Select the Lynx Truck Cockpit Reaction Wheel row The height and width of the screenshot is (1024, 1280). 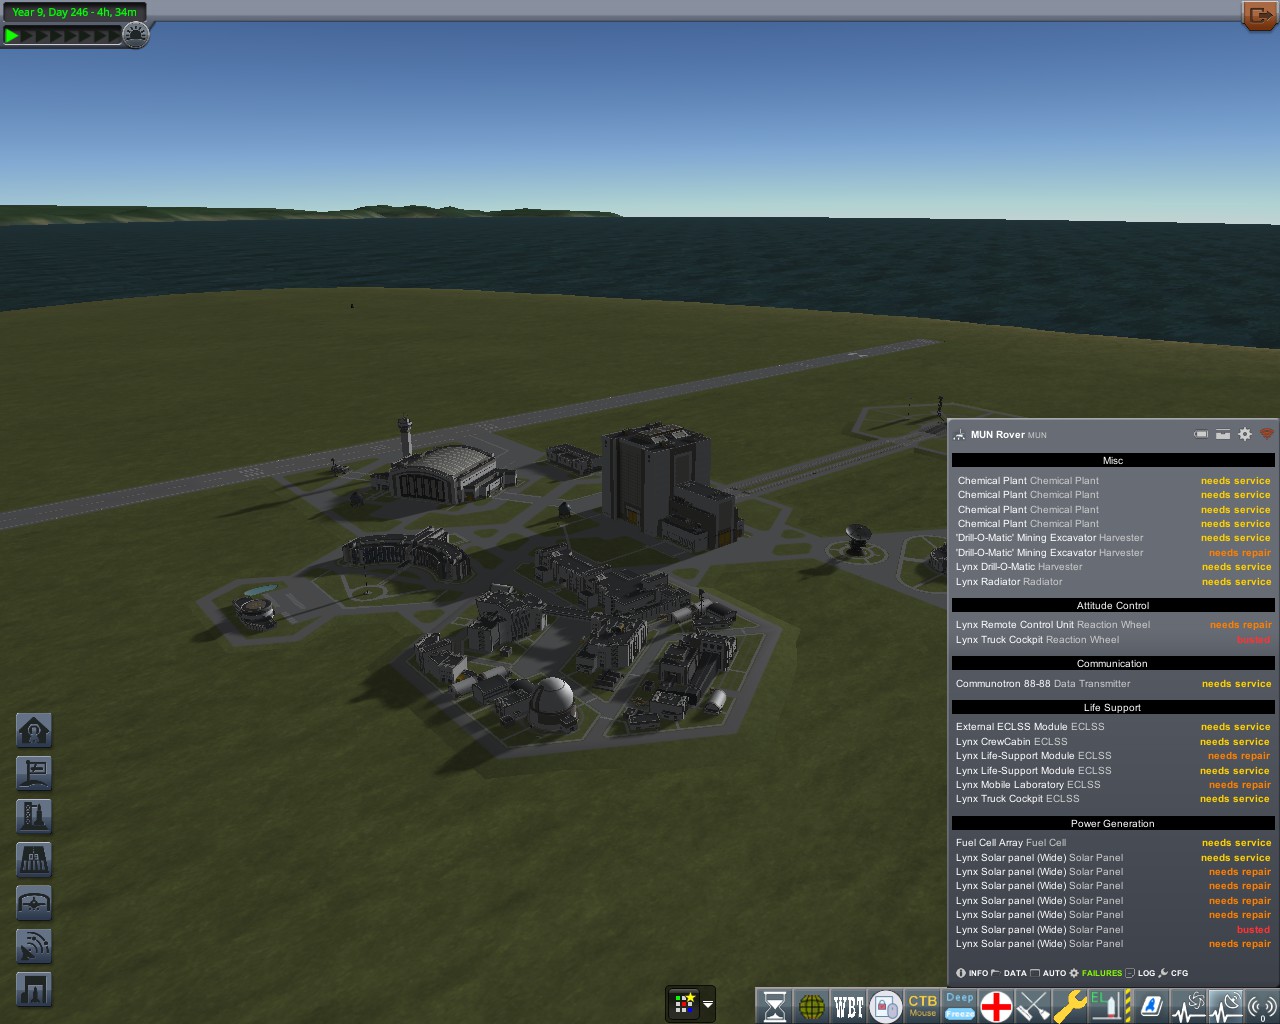[x=1113, y=640]
